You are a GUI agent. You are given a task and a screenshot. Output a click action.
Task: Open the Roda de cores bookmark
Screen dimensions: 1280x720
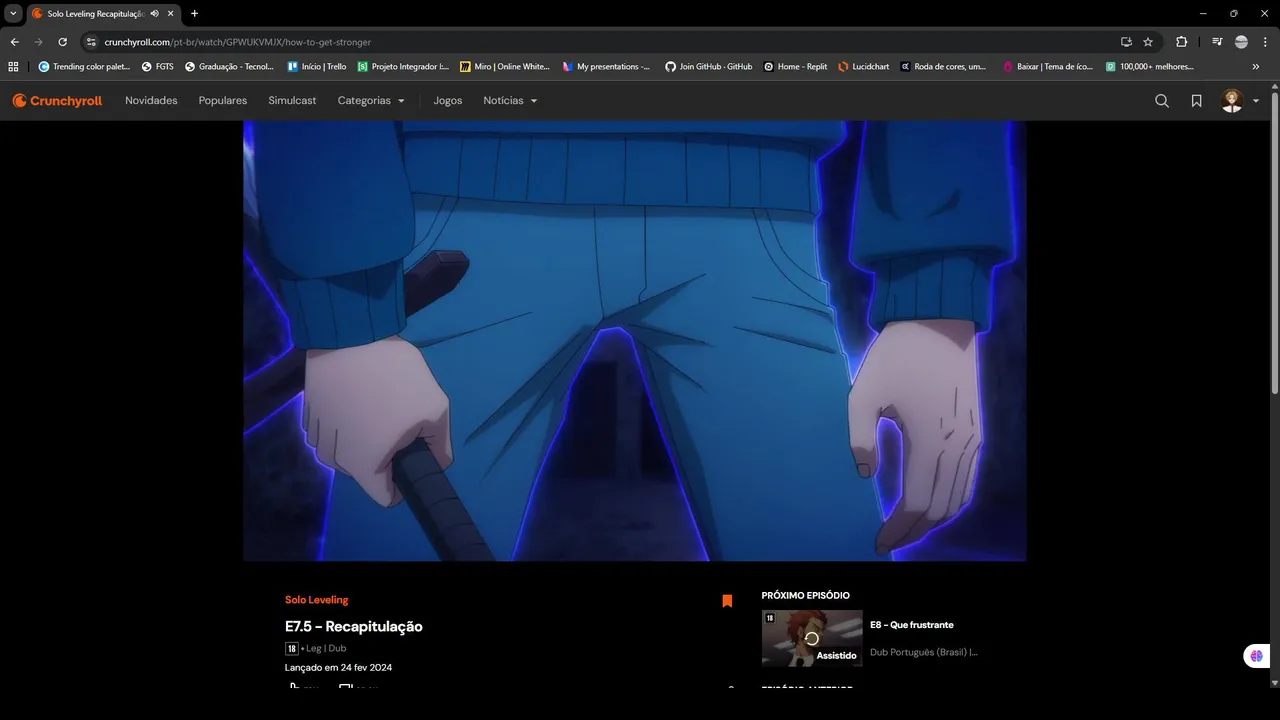tap(943, 67)
